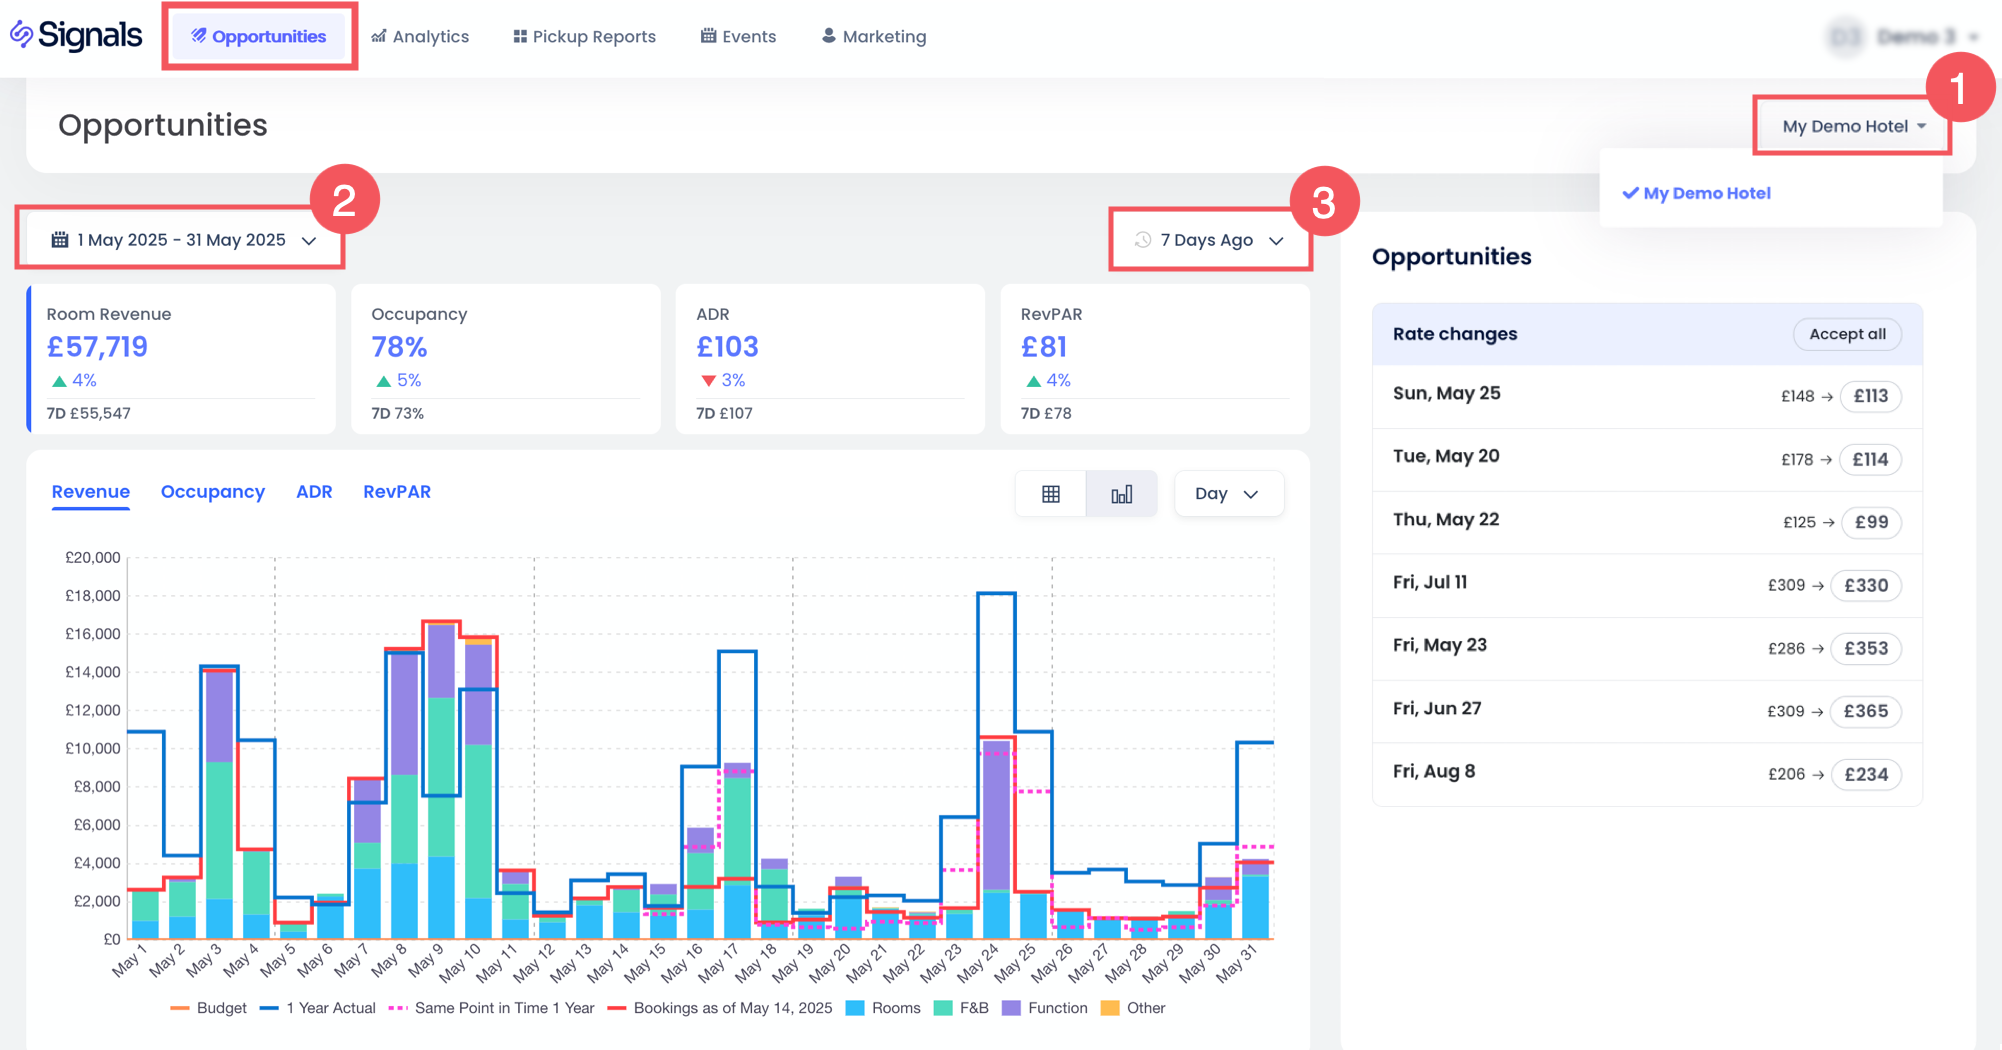This screenshot has width=2002, height=1050.
Task: Open Analytics from top navigation
Action: (x=420, y=37)
